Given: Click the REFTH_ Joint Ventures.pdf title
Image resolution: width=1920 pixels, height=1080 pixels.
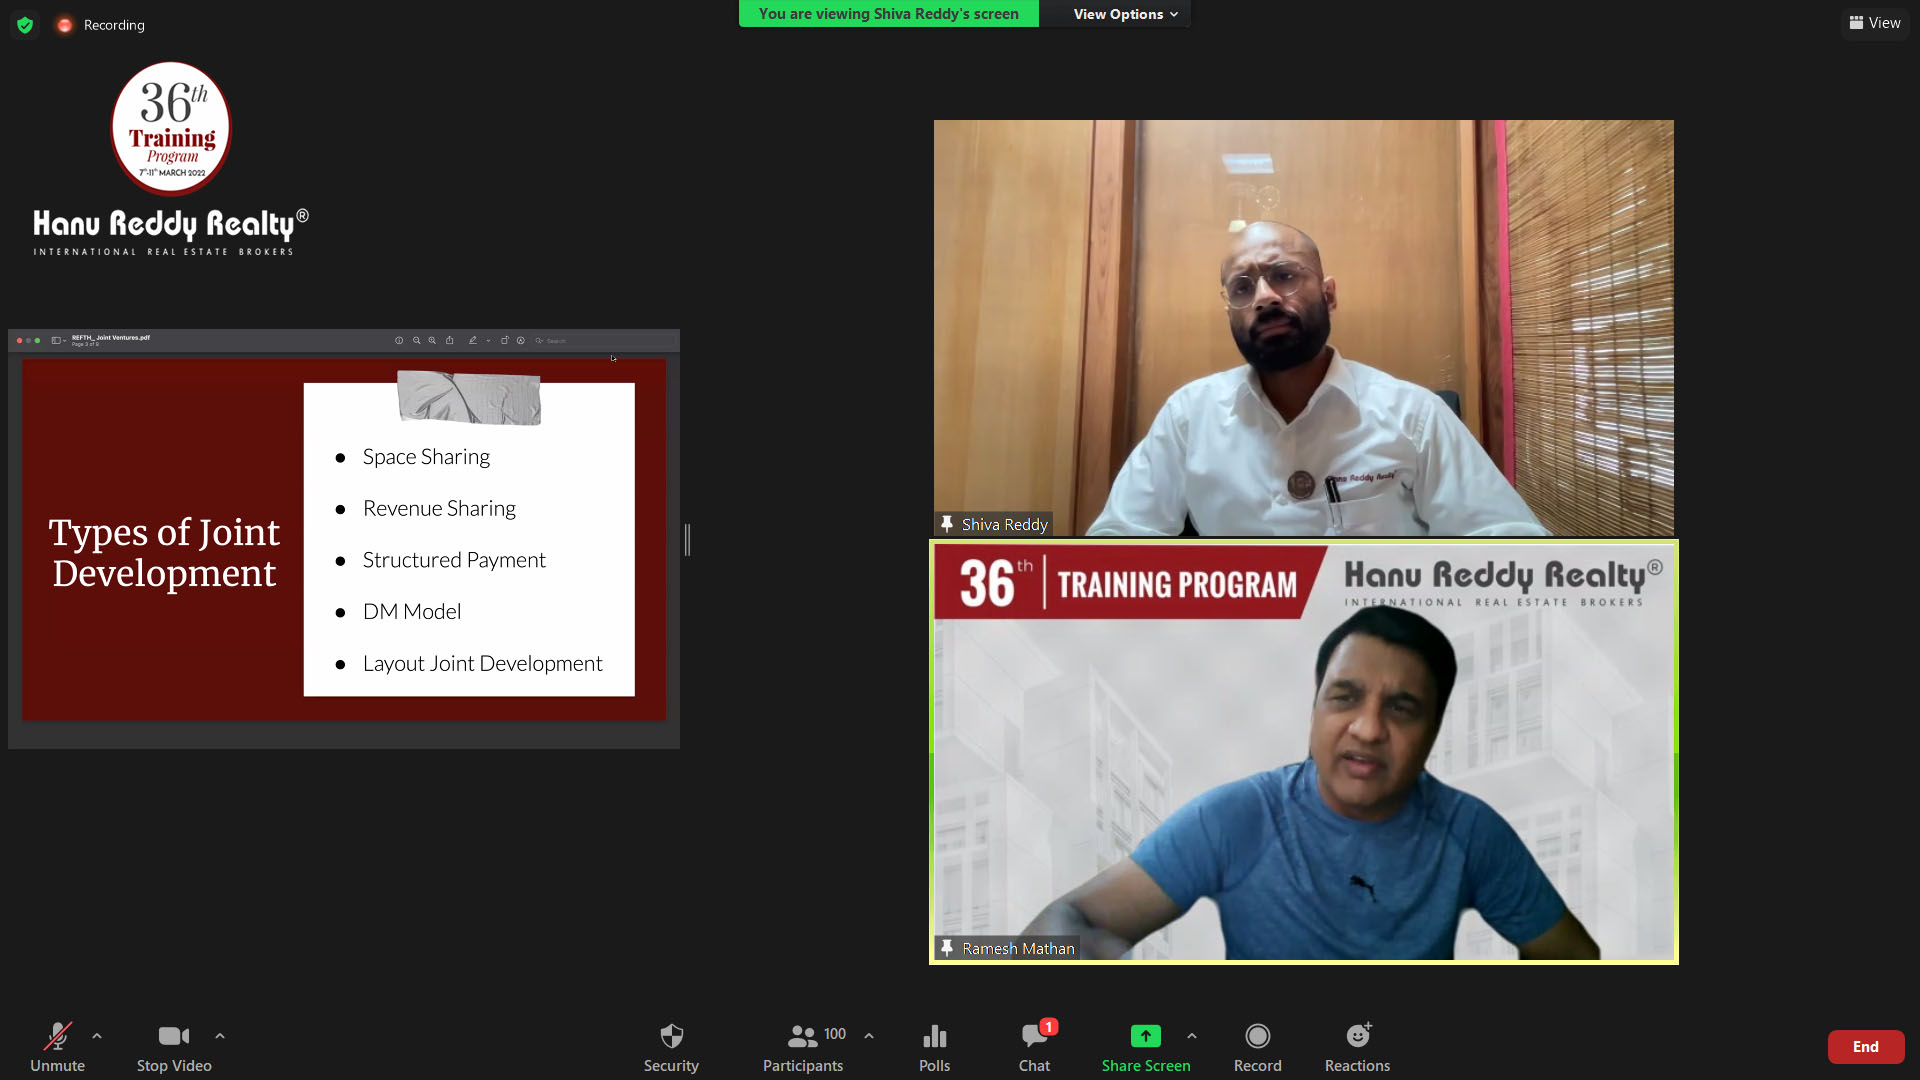Looking at the screenshot, I should click(111, 338).
